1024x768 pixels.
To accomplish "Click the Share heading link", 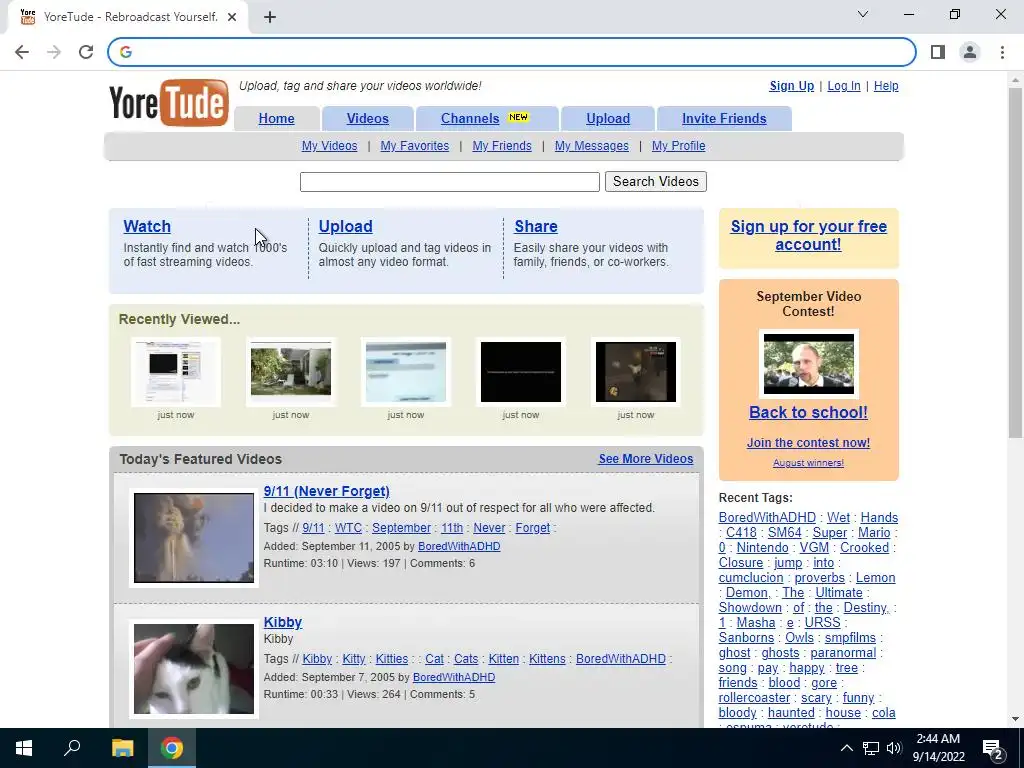I will (536, 226).
